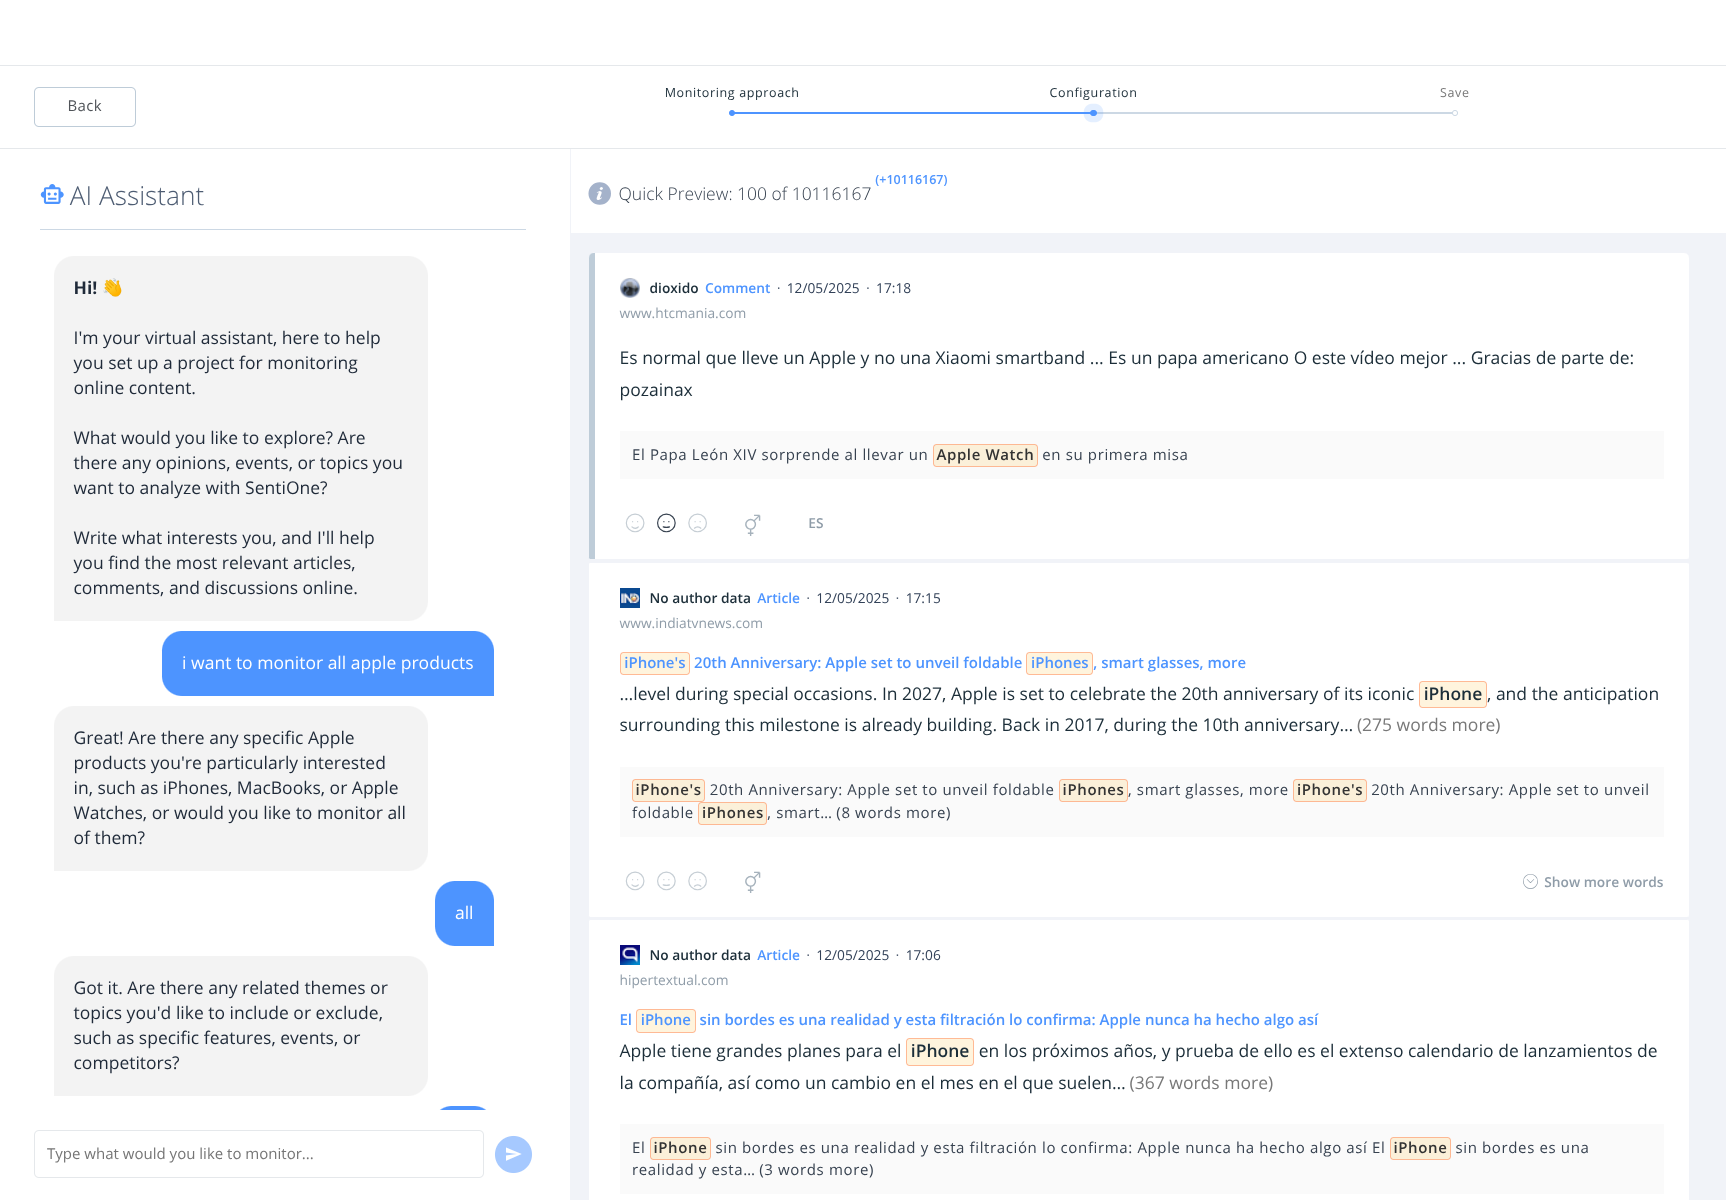Expand the (275 words more) text
Viewport: 1726px width, 1200px height.
[x=1428, y=725]
